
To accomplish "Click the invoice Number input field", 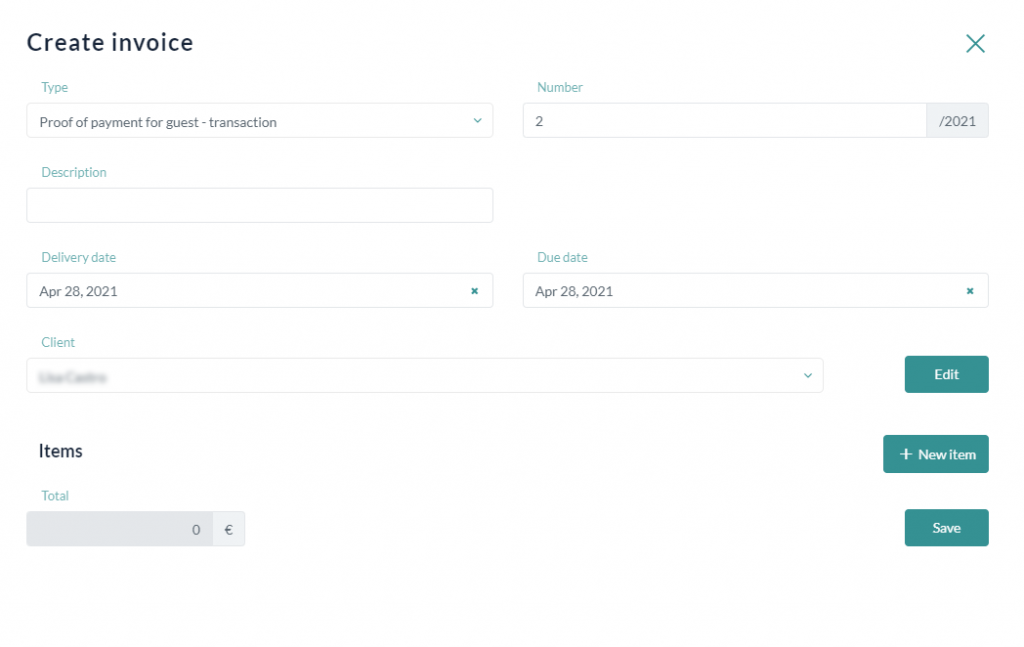I will [720, 120].
